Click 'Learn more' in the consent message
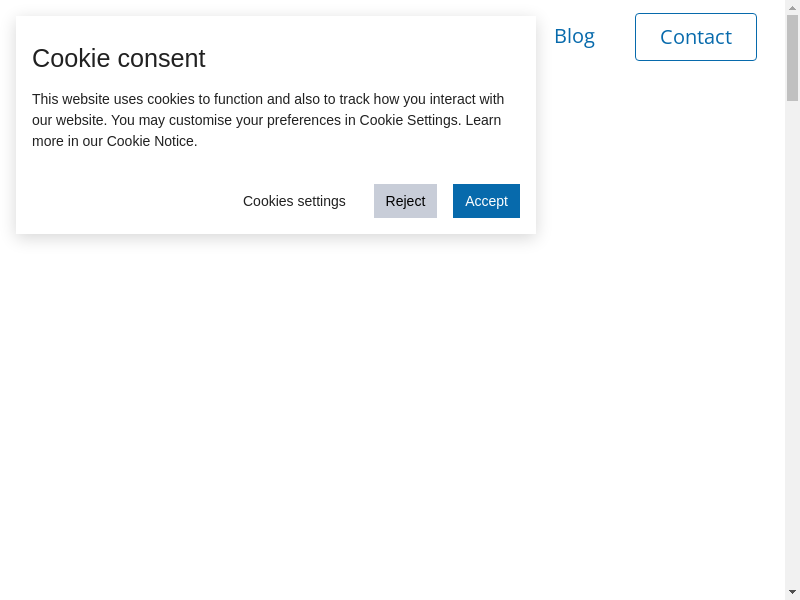 pos(483,120)
